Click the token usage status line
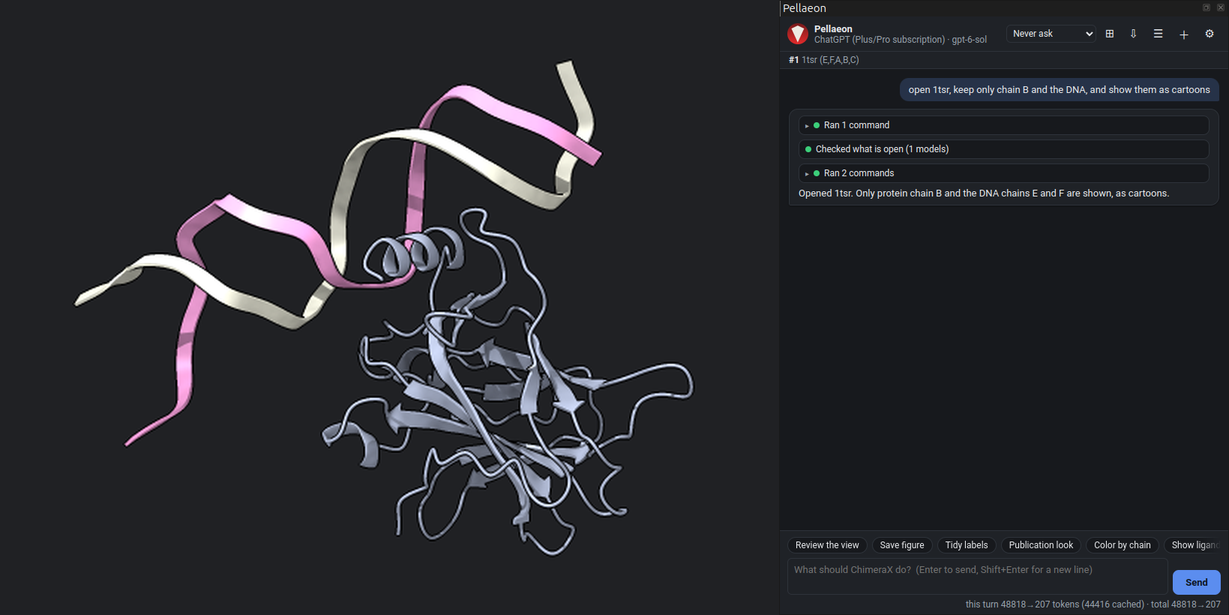Image resolution: width=1229 pixels, height=615 pixels. click(1092, 605)
